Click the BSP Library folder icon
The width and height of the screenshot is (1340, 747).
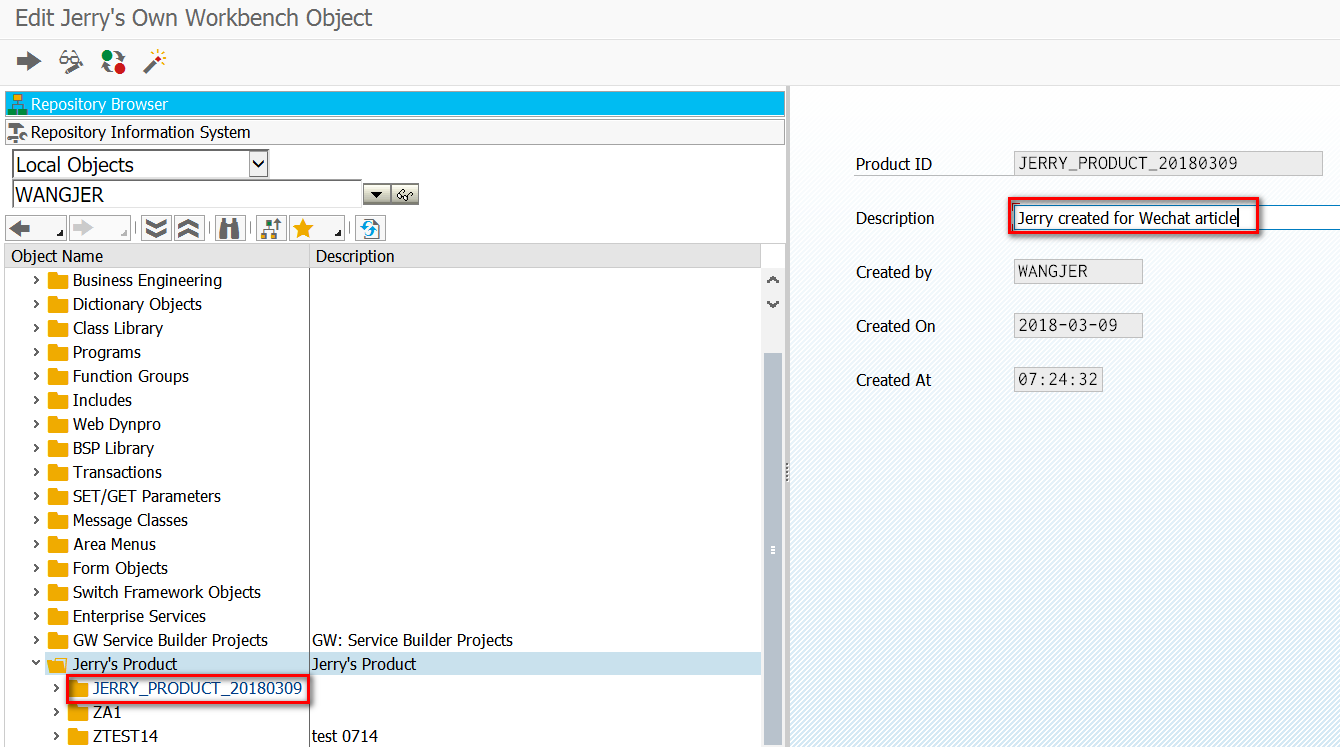pos(58,448)
